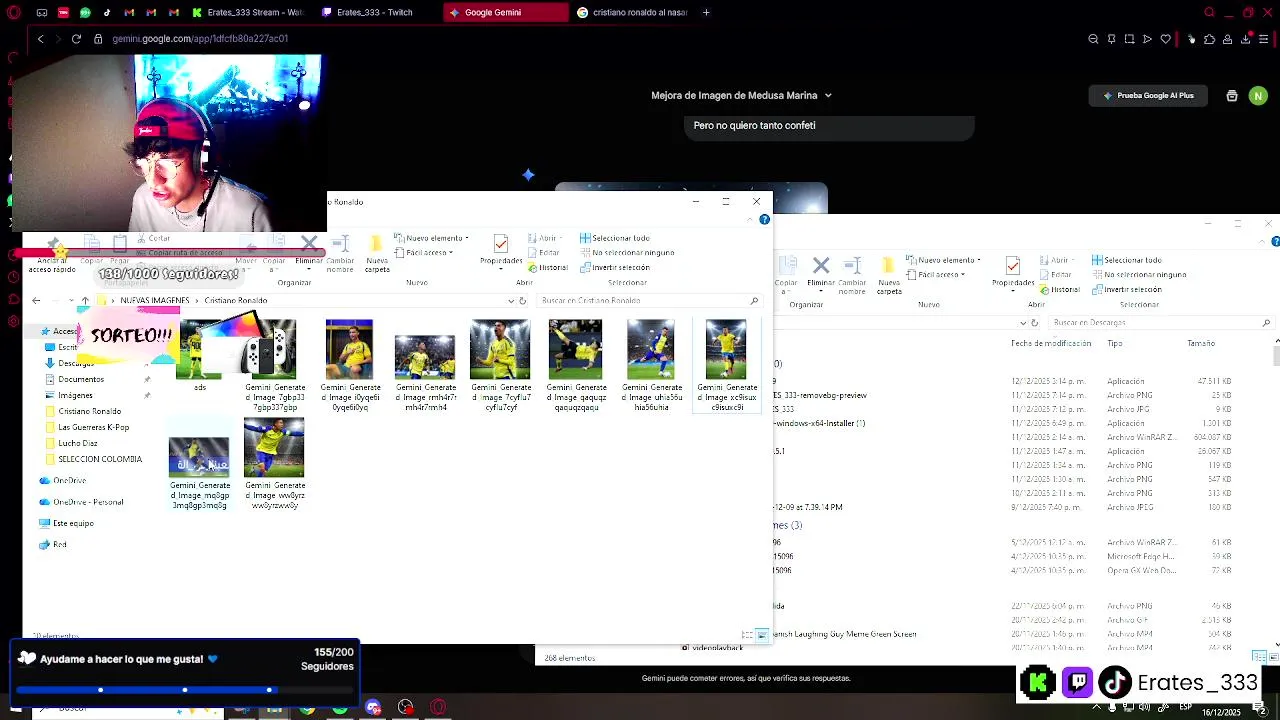Select OneDrive - Personal in sidebar
Viewport: 1280px width, 720px height.
point(88,502)
